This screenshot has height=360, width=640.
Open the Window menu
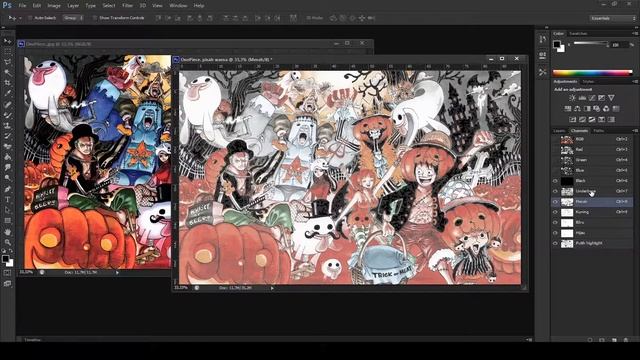(x=178, y=6)
